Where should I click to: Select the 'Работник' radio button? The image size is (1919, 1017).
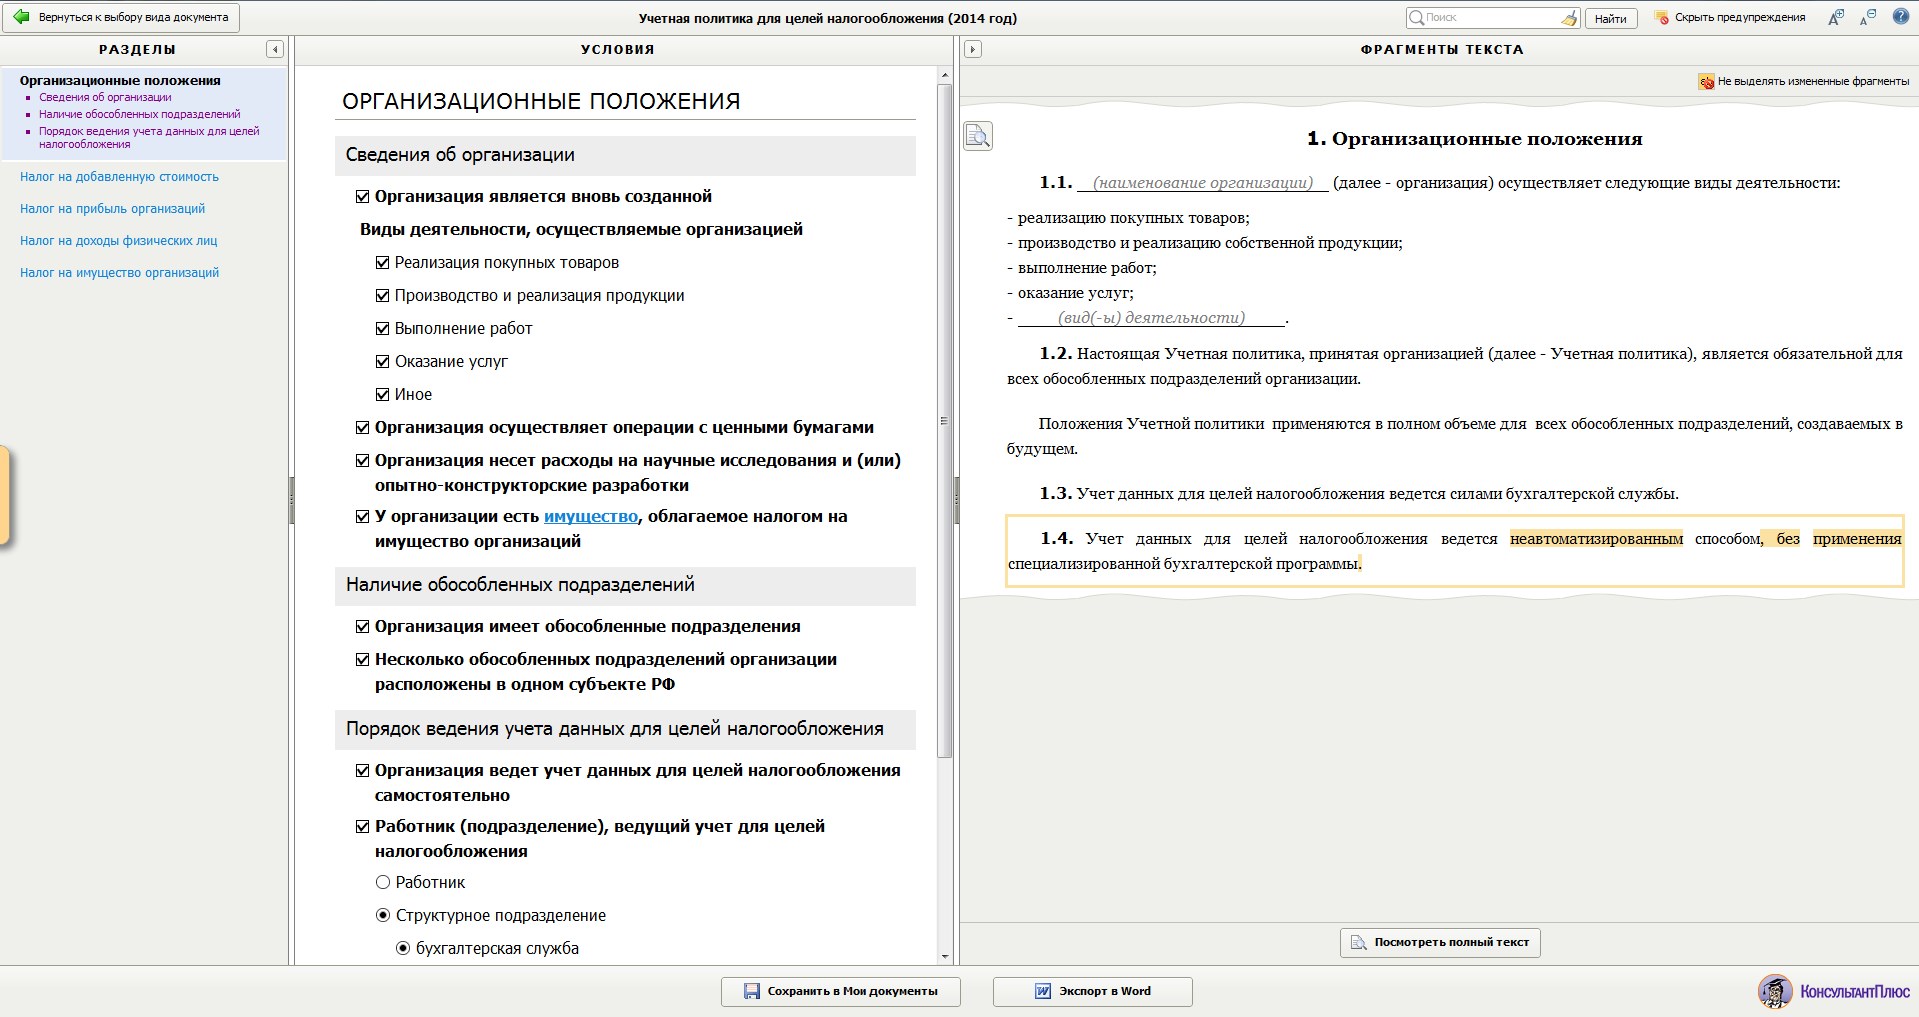click(382, 882)
